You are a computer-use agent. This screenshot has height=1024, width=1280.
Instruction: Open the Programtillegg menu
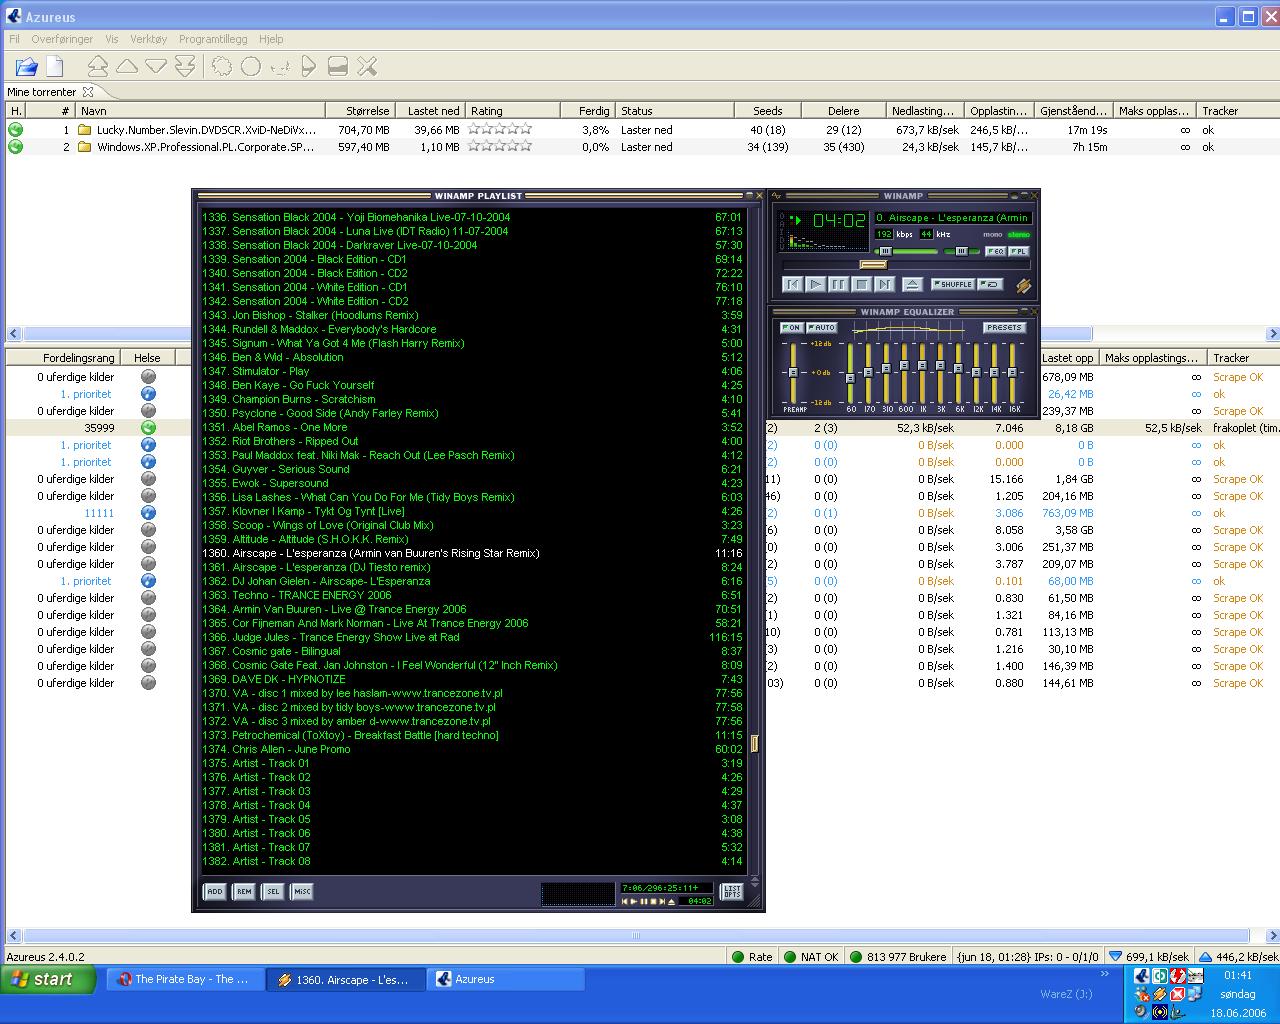pyautogui.click(x=213, y=39)
